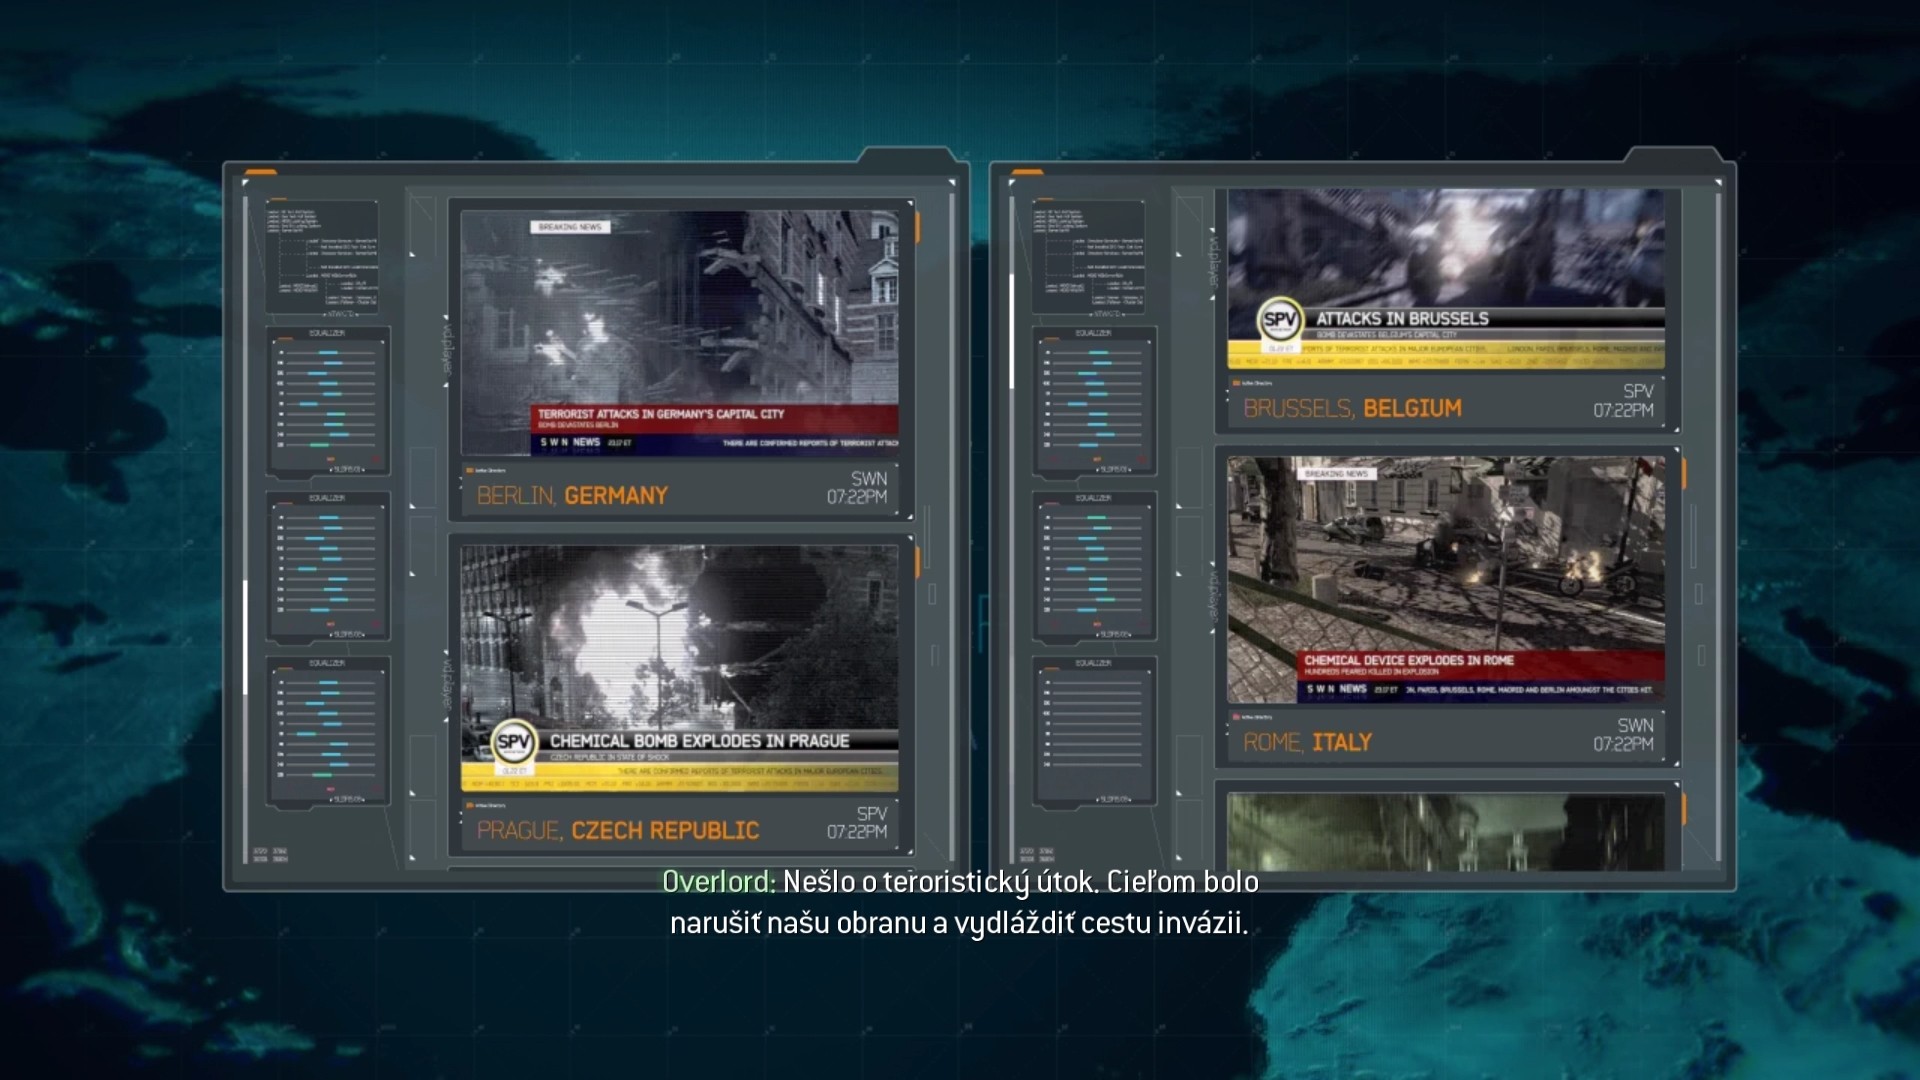This screenshot has width=1920, height=1080.
Task: Open the Attacks in Brussels video feed
Action: click(x=1446, y=279)
